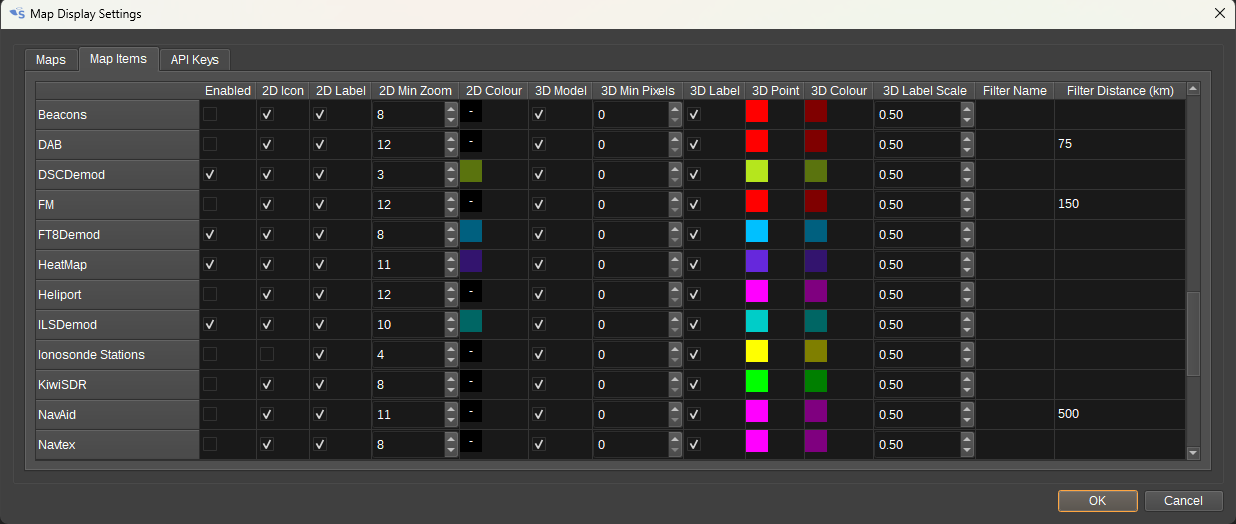This screenshot has width=1236, height=524.
Task: Pick 3D Point colour for KiwiSDR
Action: [x=757, y=381]
